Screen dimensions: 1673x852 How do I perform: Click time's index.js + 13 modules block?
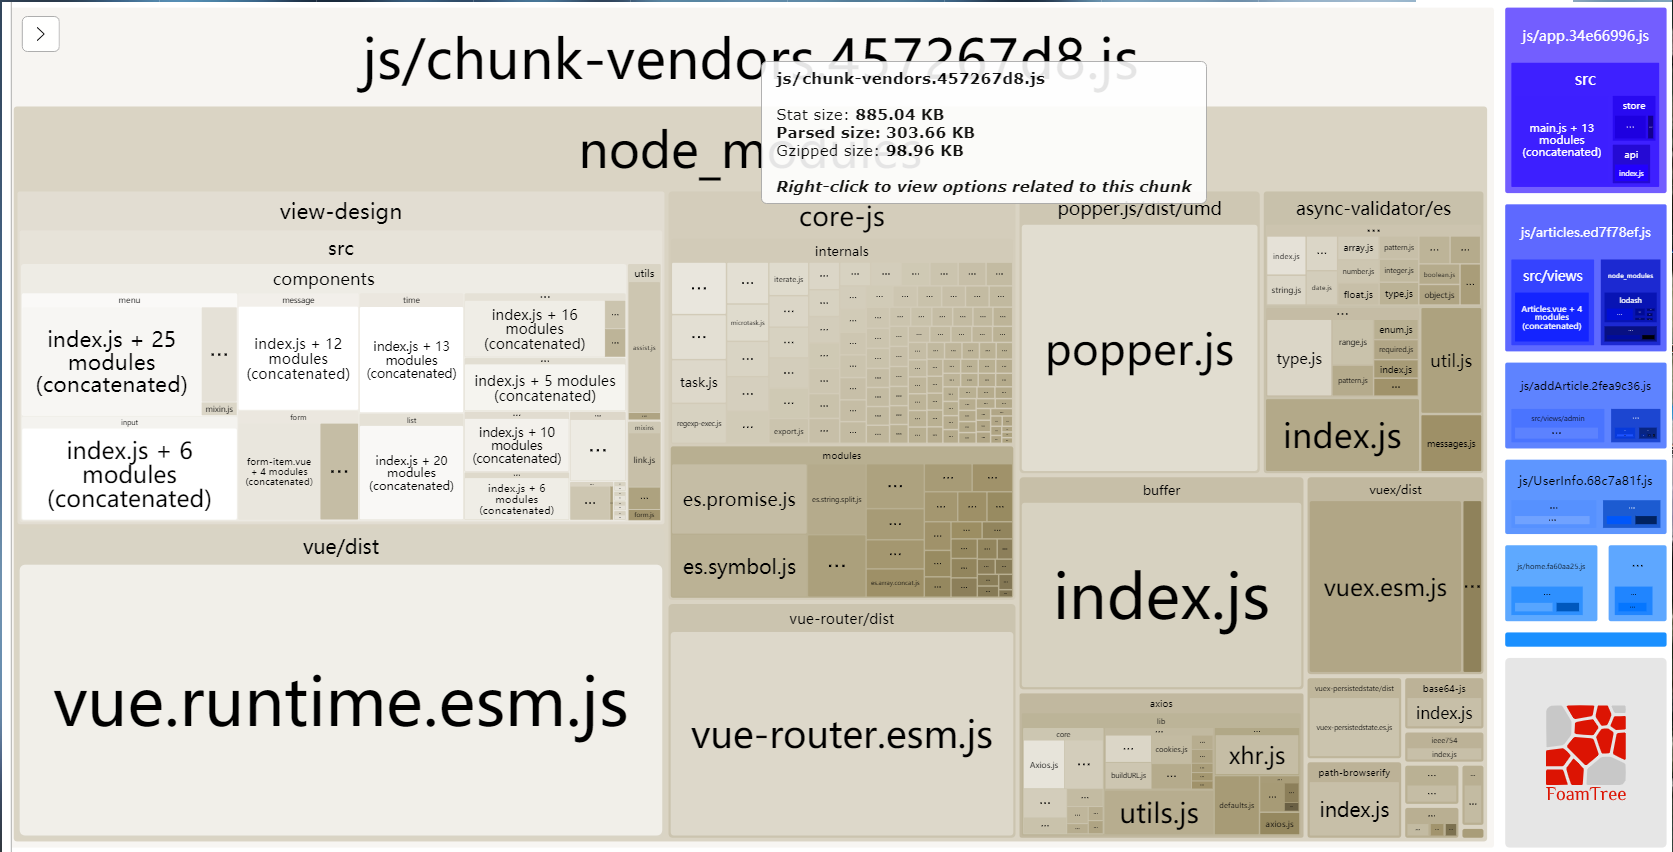(x=412, y=359)
